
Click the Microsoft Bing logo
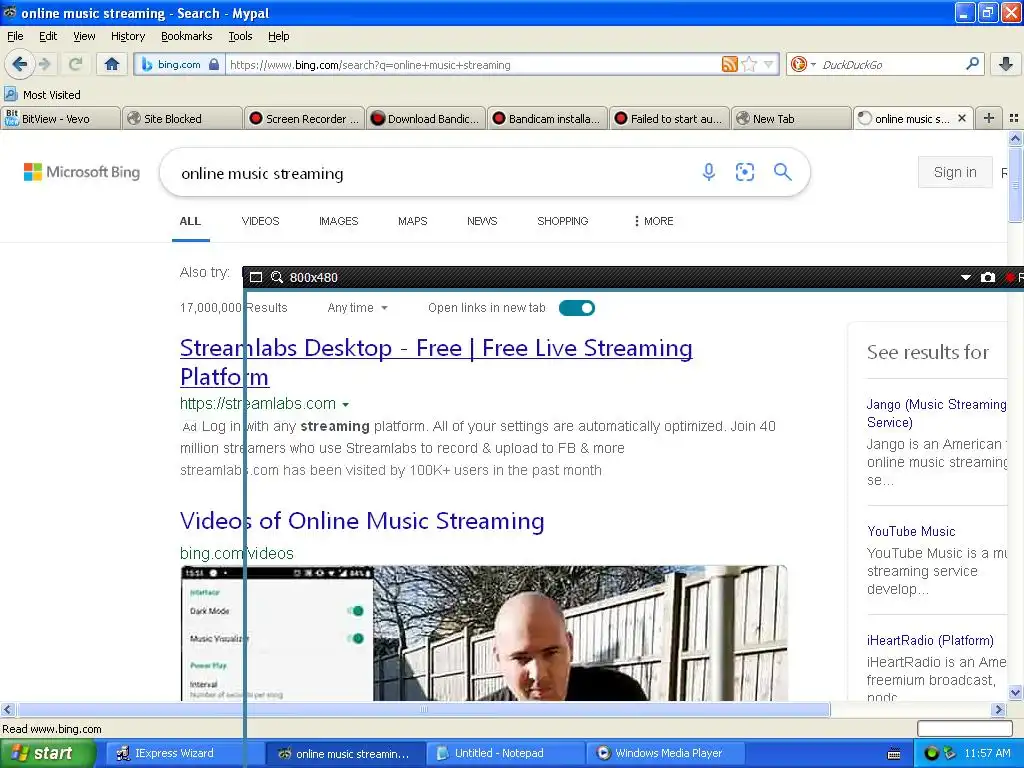(82, 172)
